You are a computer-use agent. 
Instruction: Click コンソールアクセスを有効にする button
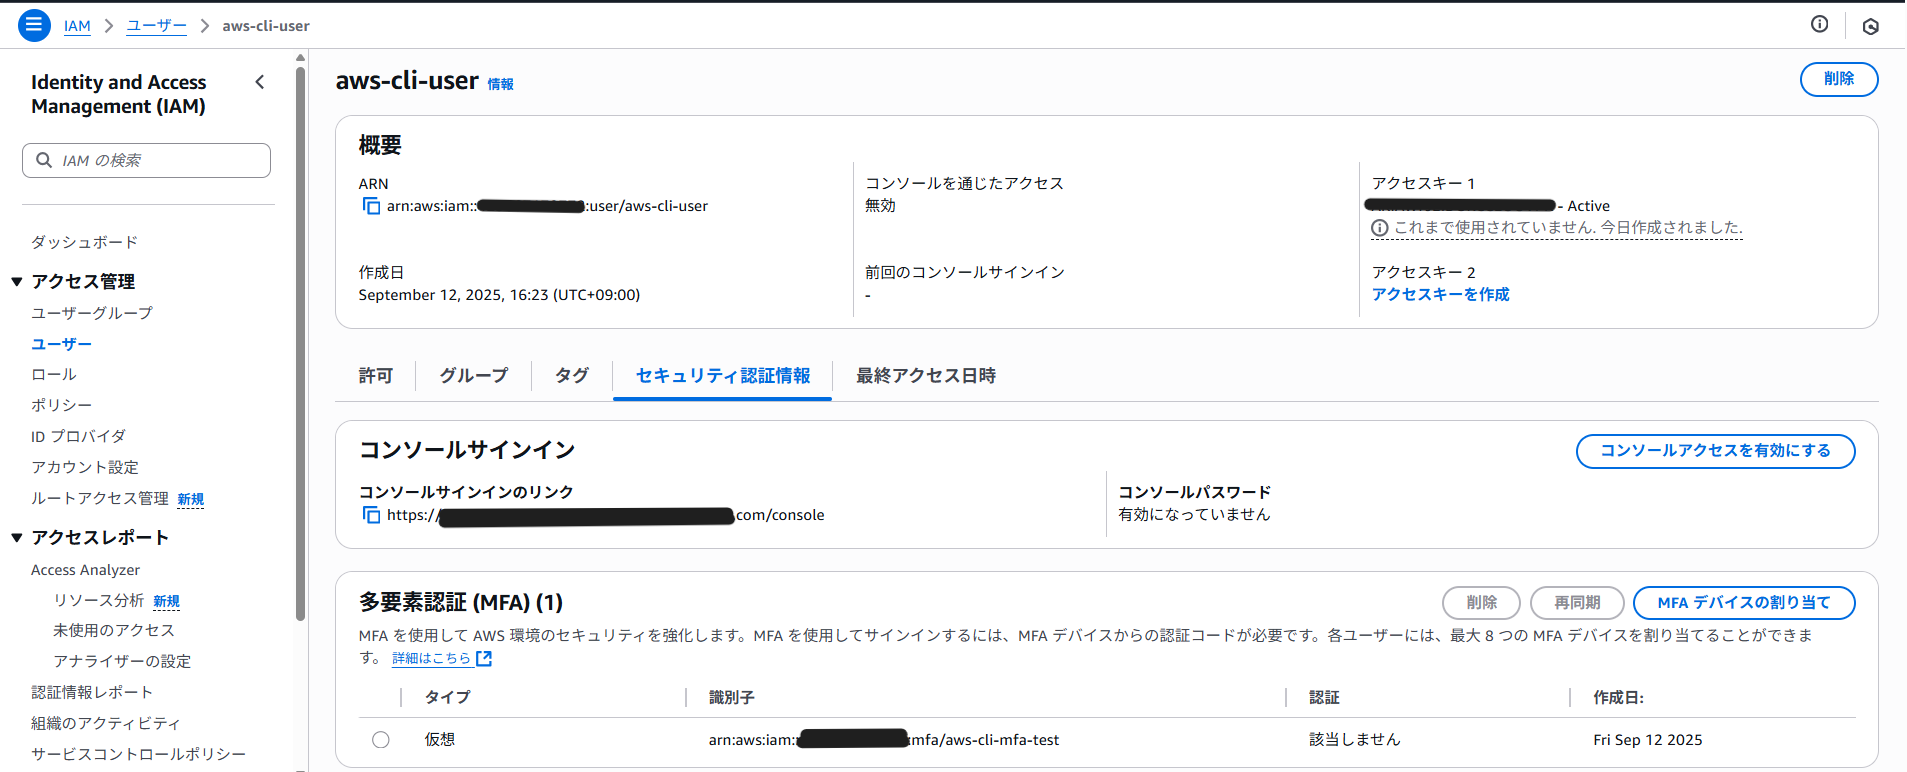(x=1716, y=451)
